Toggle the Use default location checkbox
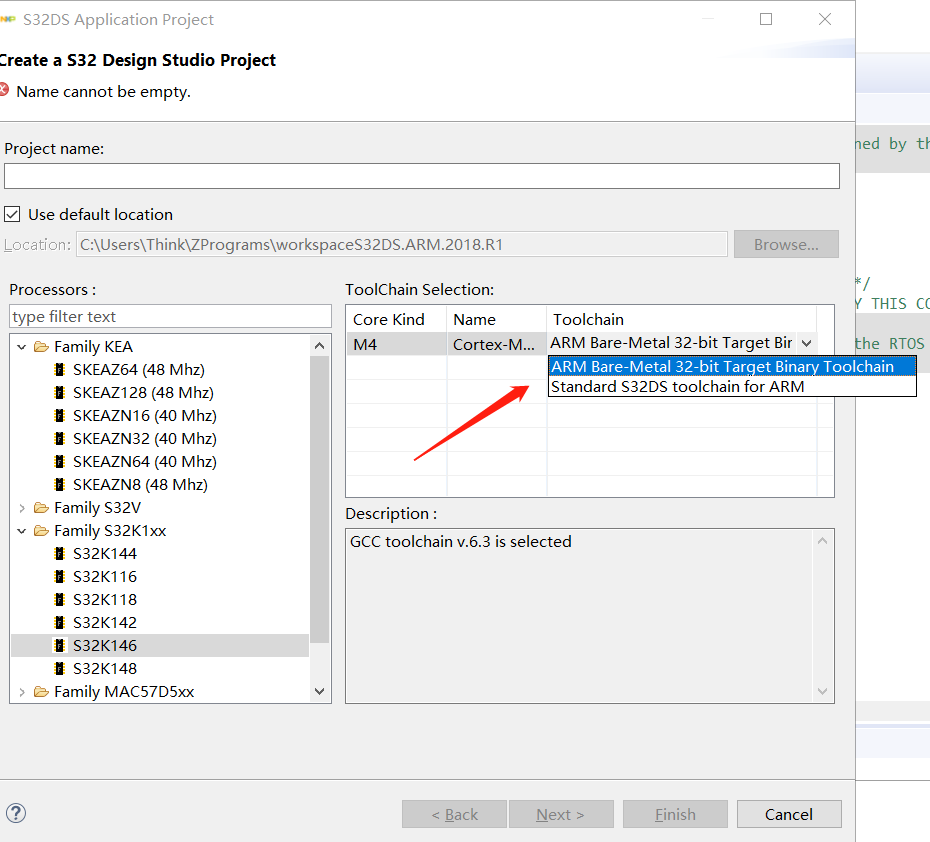 pyautogui.click(x=13, y=214)
